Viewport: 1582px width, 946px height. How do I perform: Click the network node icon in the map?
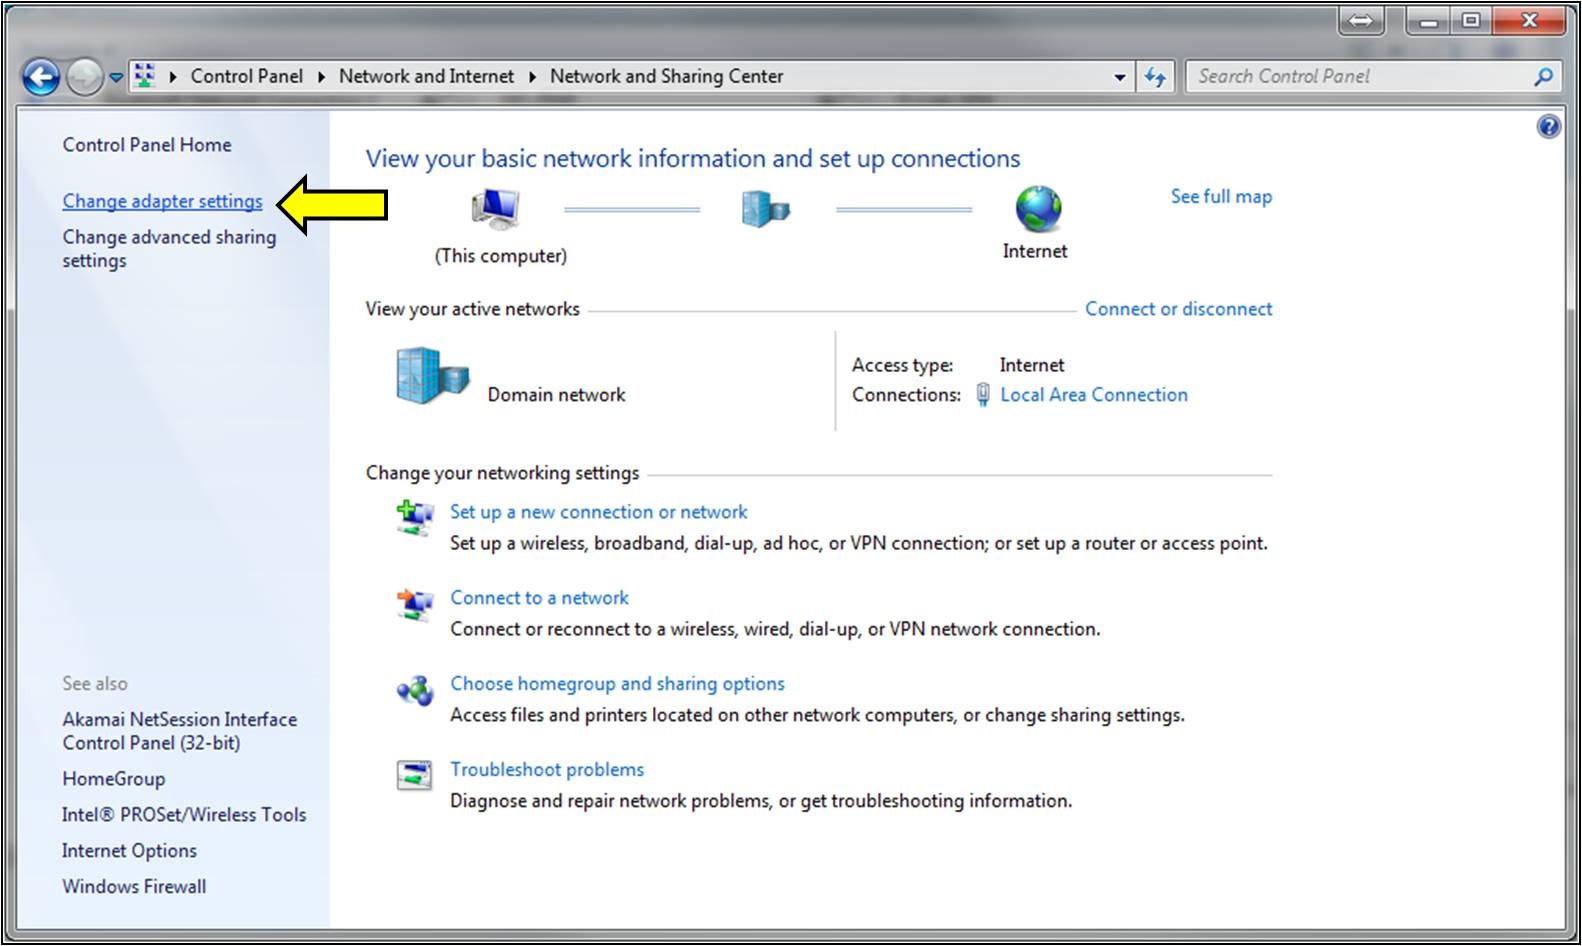[x=766, y=209]
